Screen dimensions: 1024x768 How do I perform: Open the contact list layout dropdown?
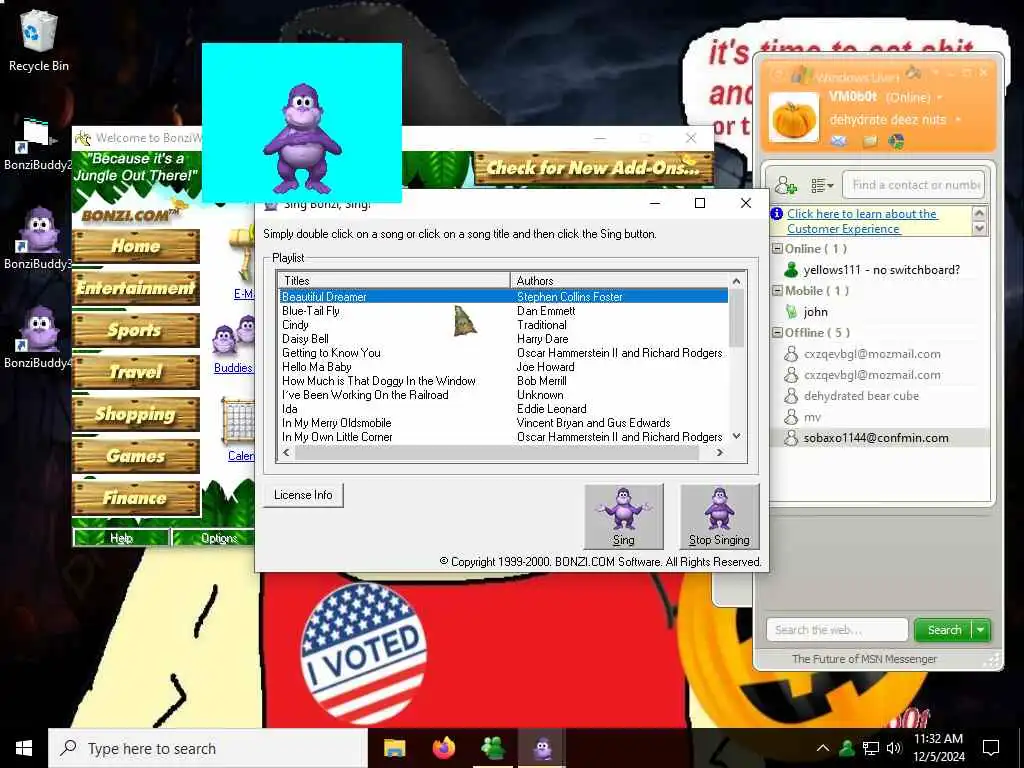(822, 185)
